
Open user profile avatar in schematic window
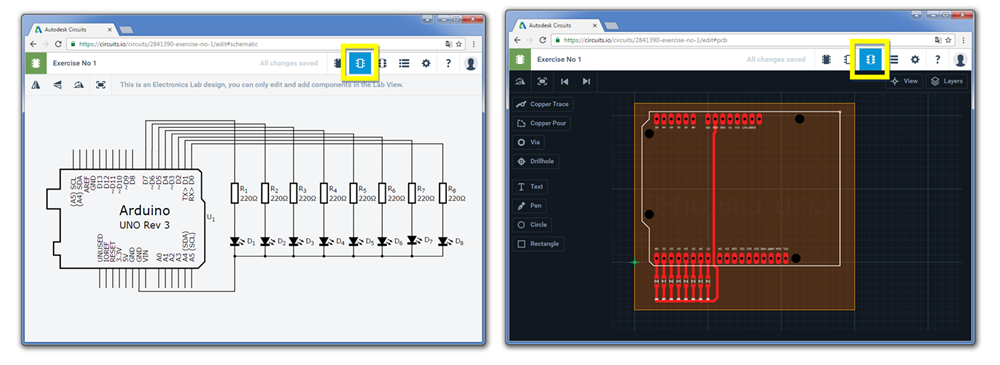[471, 63]
